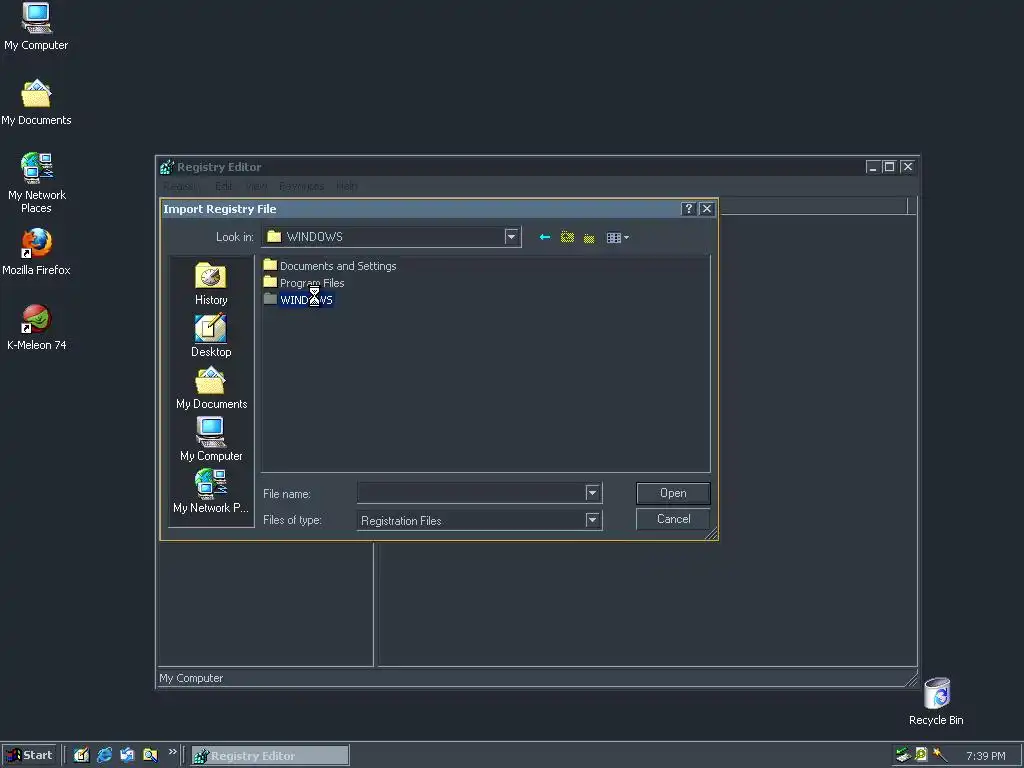The image size is (1024, 768).
Task: Minimize the Registry Editor window
Action: (872, 167)
